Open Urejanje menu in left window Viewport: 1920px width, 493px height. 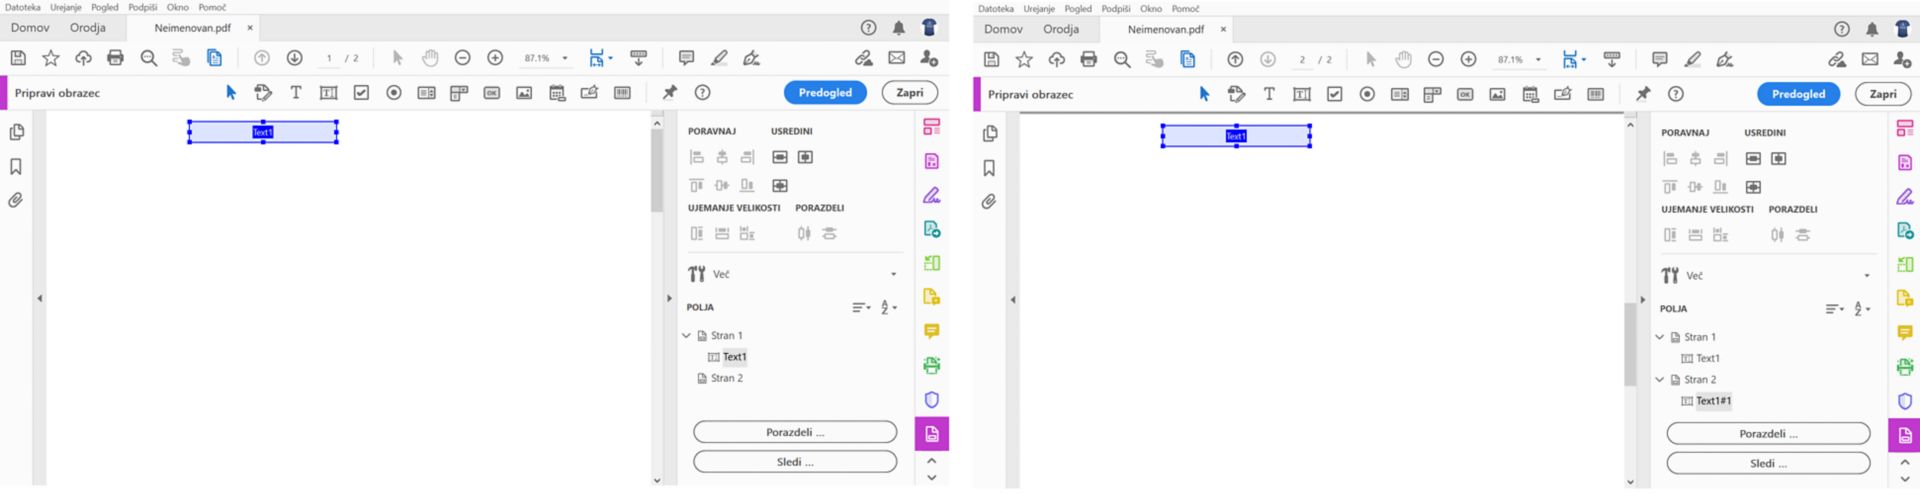pos(66,7)
